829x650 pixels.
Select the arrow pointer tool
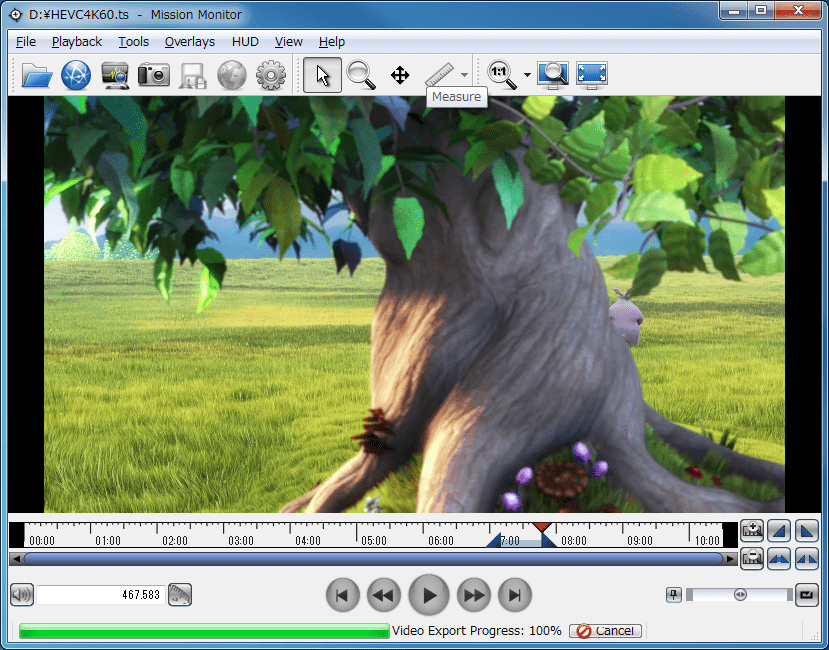pos(323,75)
